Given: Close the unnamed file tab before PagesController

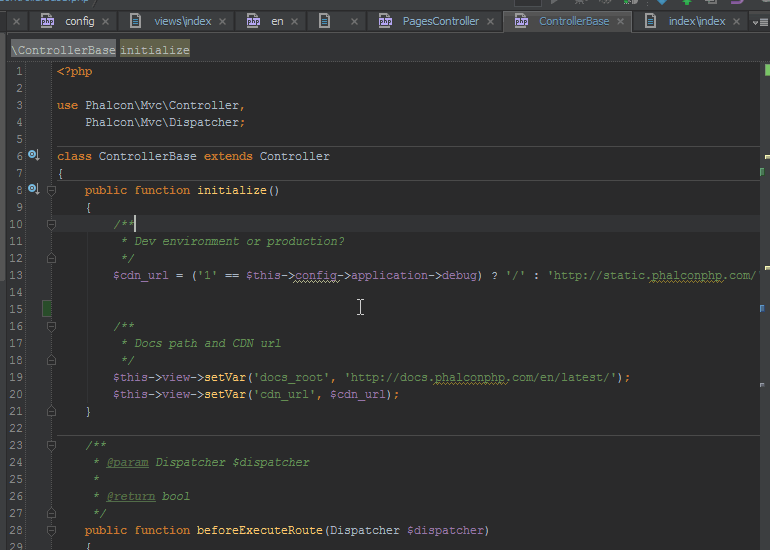Looking at the screenshot, I should point(354,22).
